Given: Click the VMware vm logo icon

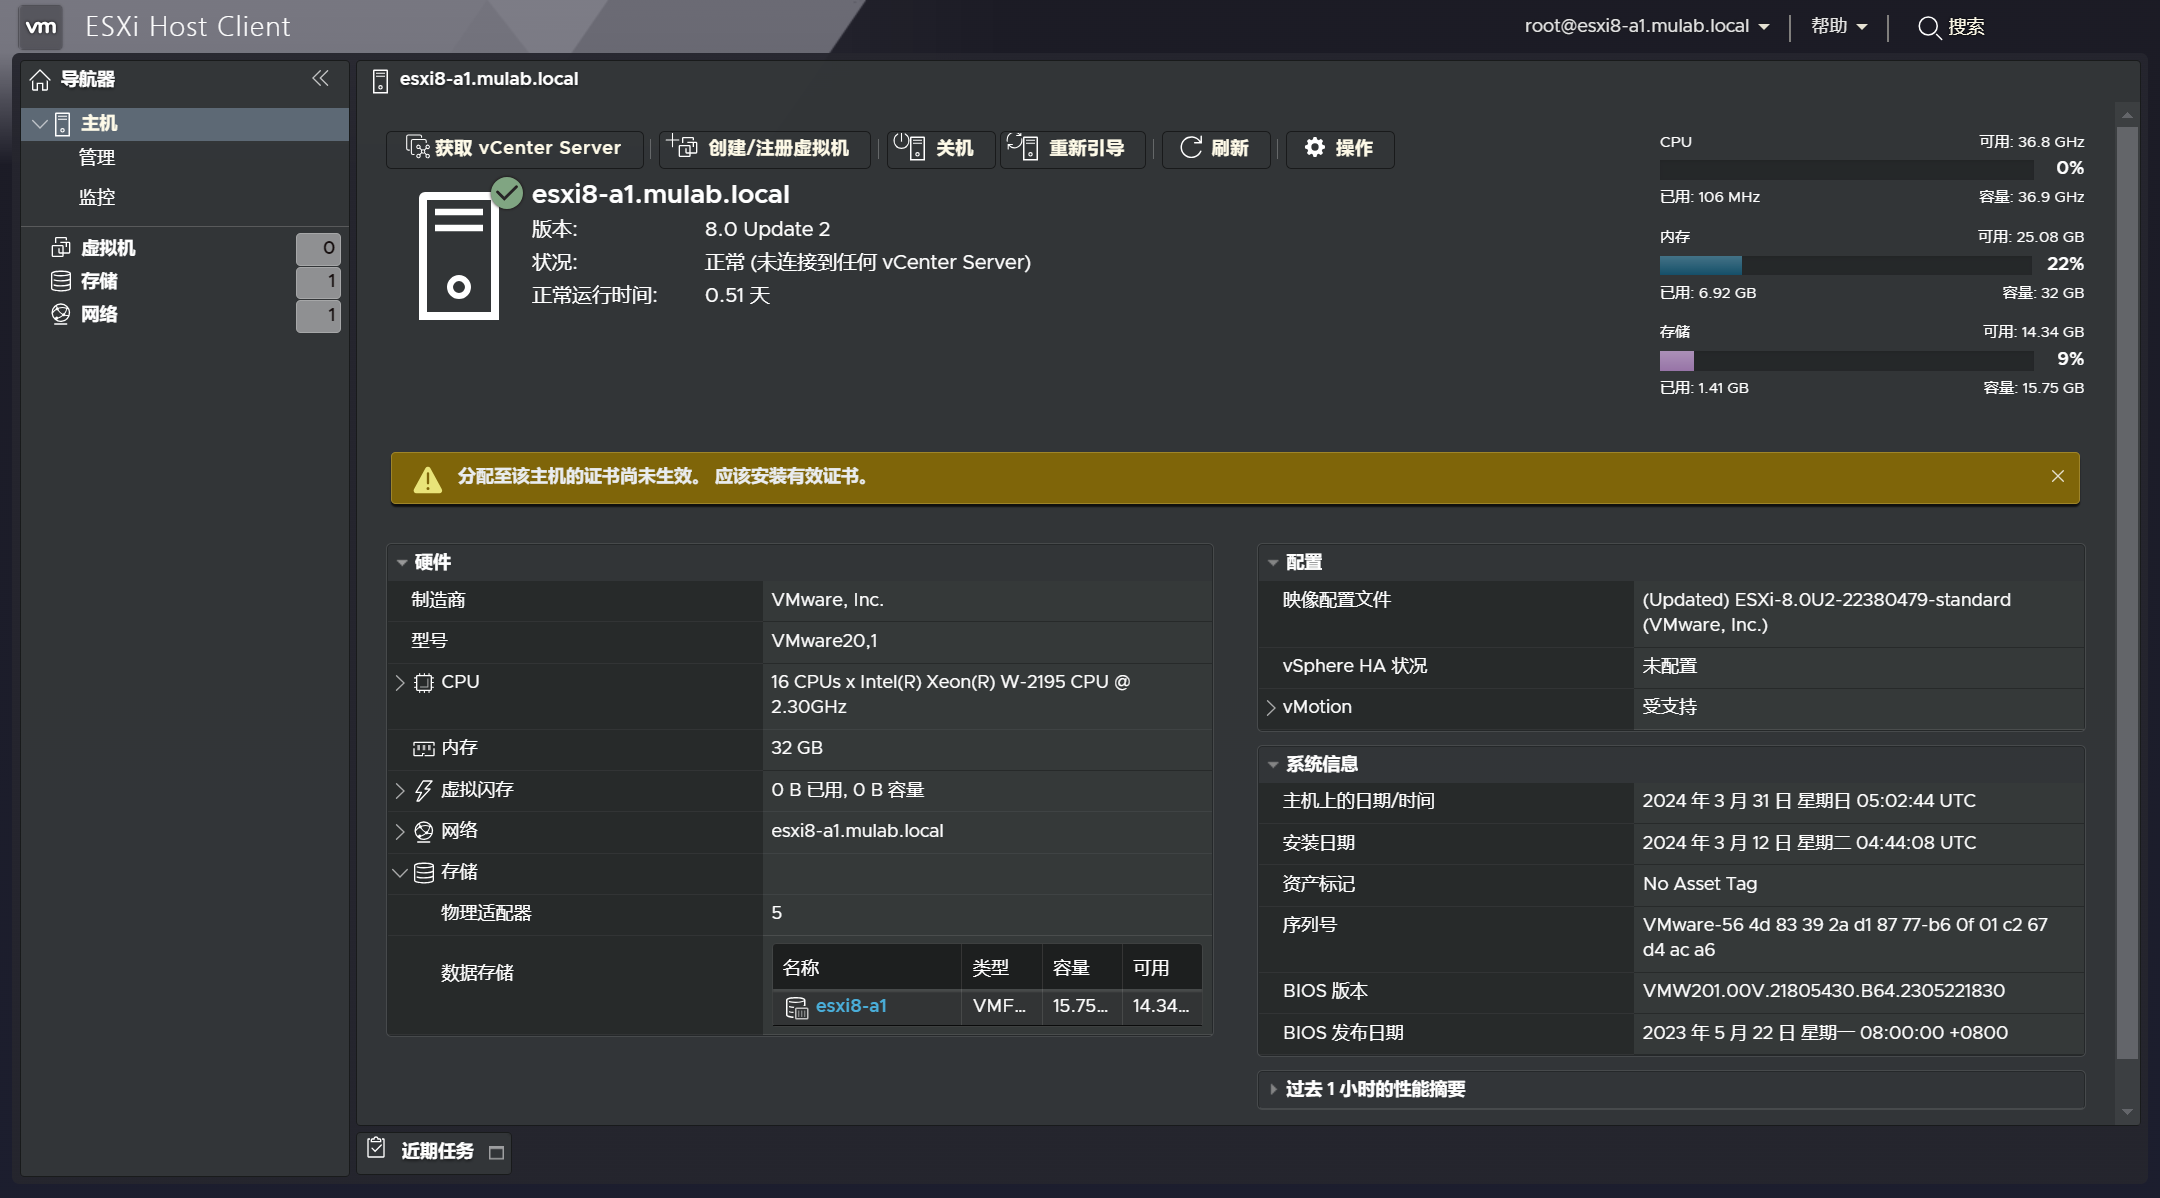Looking at the screenshot, I should tap(41, 27).
